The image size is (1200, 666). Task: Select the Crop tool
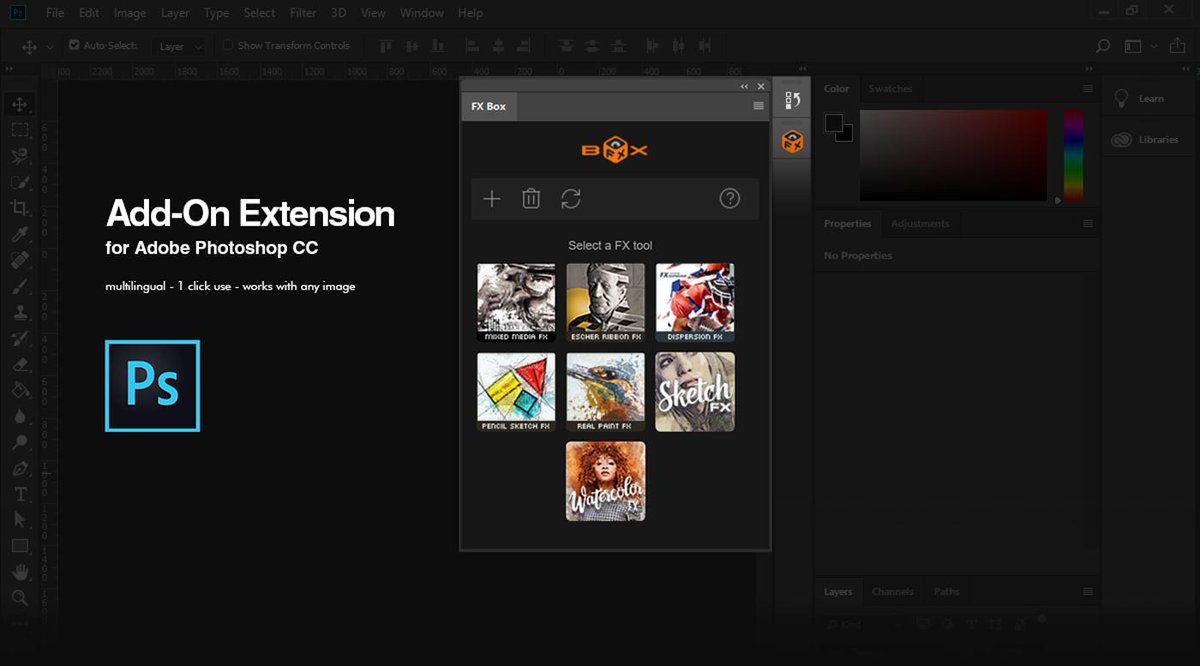tap(19, 208)
